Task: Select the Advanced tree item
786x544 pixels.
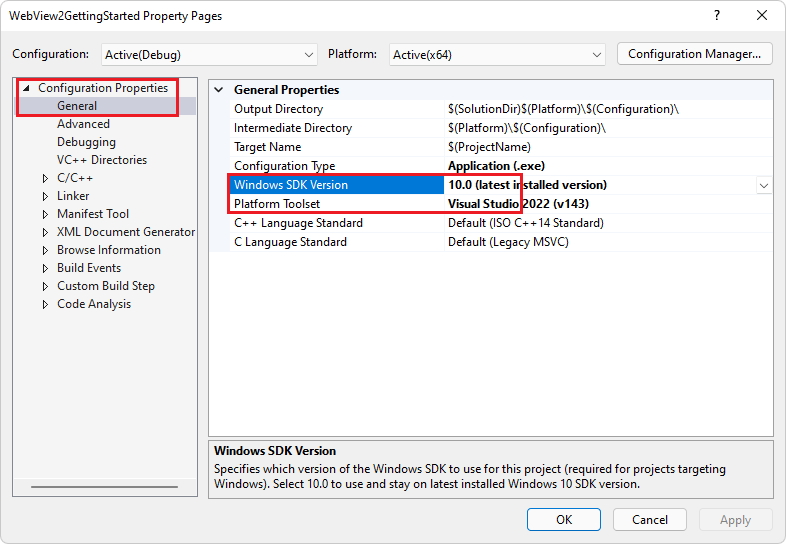Action: [x=83, y=124]
